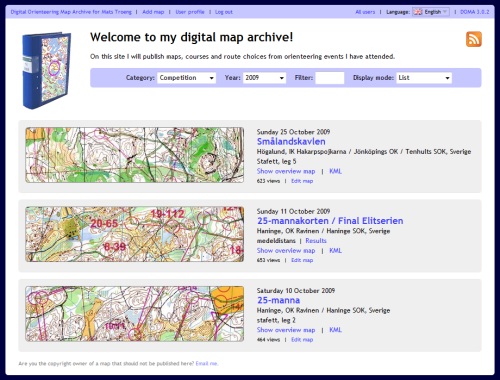
Task: Select the 'Sunday 11 October 2009' date text
Action: [293, 211]
